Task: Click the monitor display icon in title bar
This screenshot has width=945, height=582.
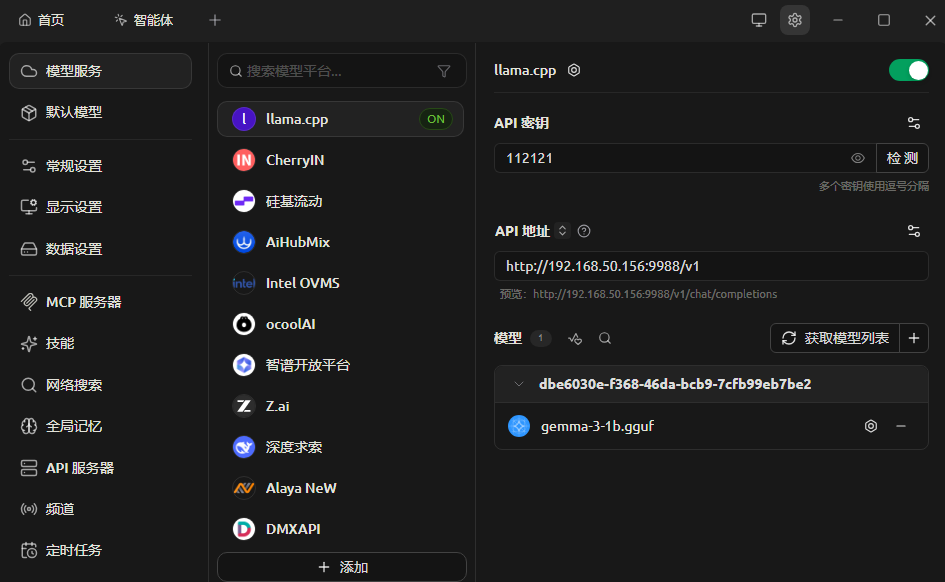Action: point(759,20)
